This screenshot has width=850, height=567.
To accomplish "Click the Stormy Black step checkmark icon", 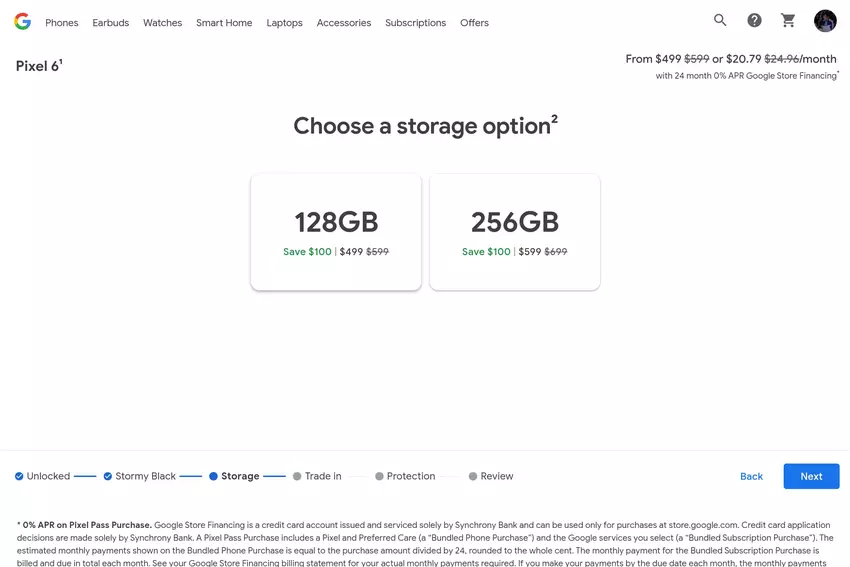I will click(x=108, y=476).
